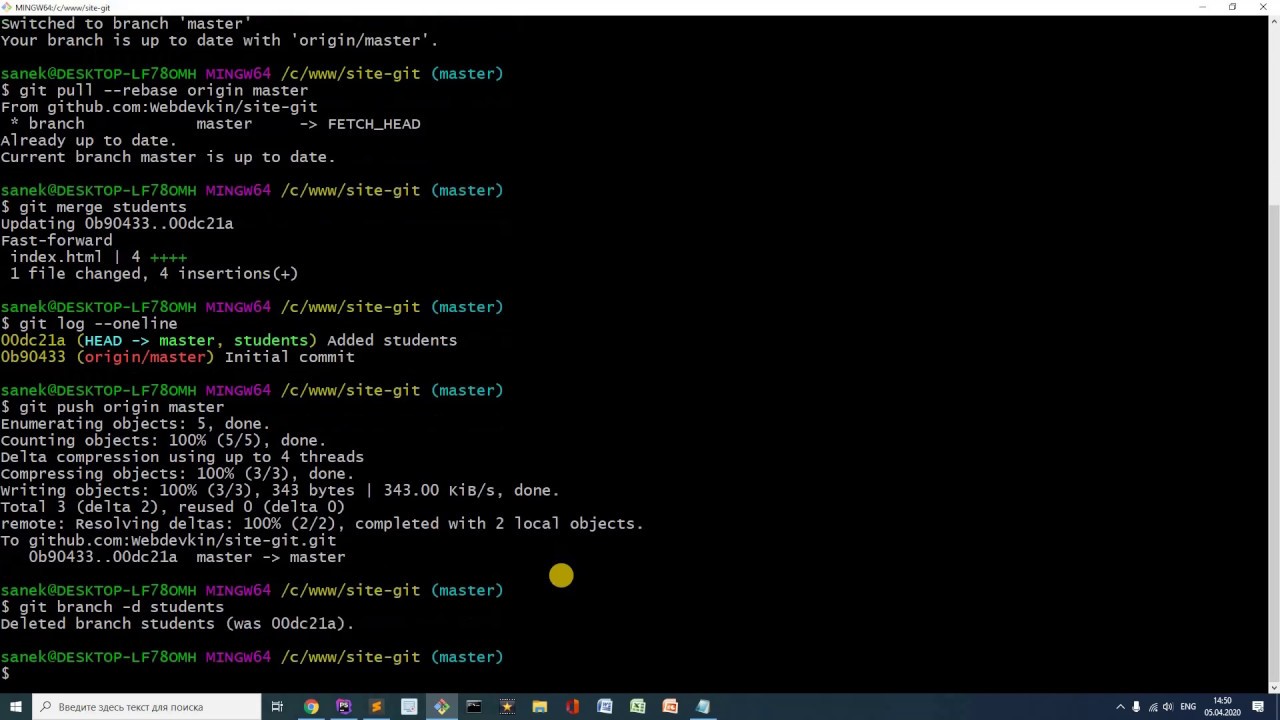Click the 'remote: Resolving deltas' line
Viewport: 1280px width, 720px height.
coord(322,524)
